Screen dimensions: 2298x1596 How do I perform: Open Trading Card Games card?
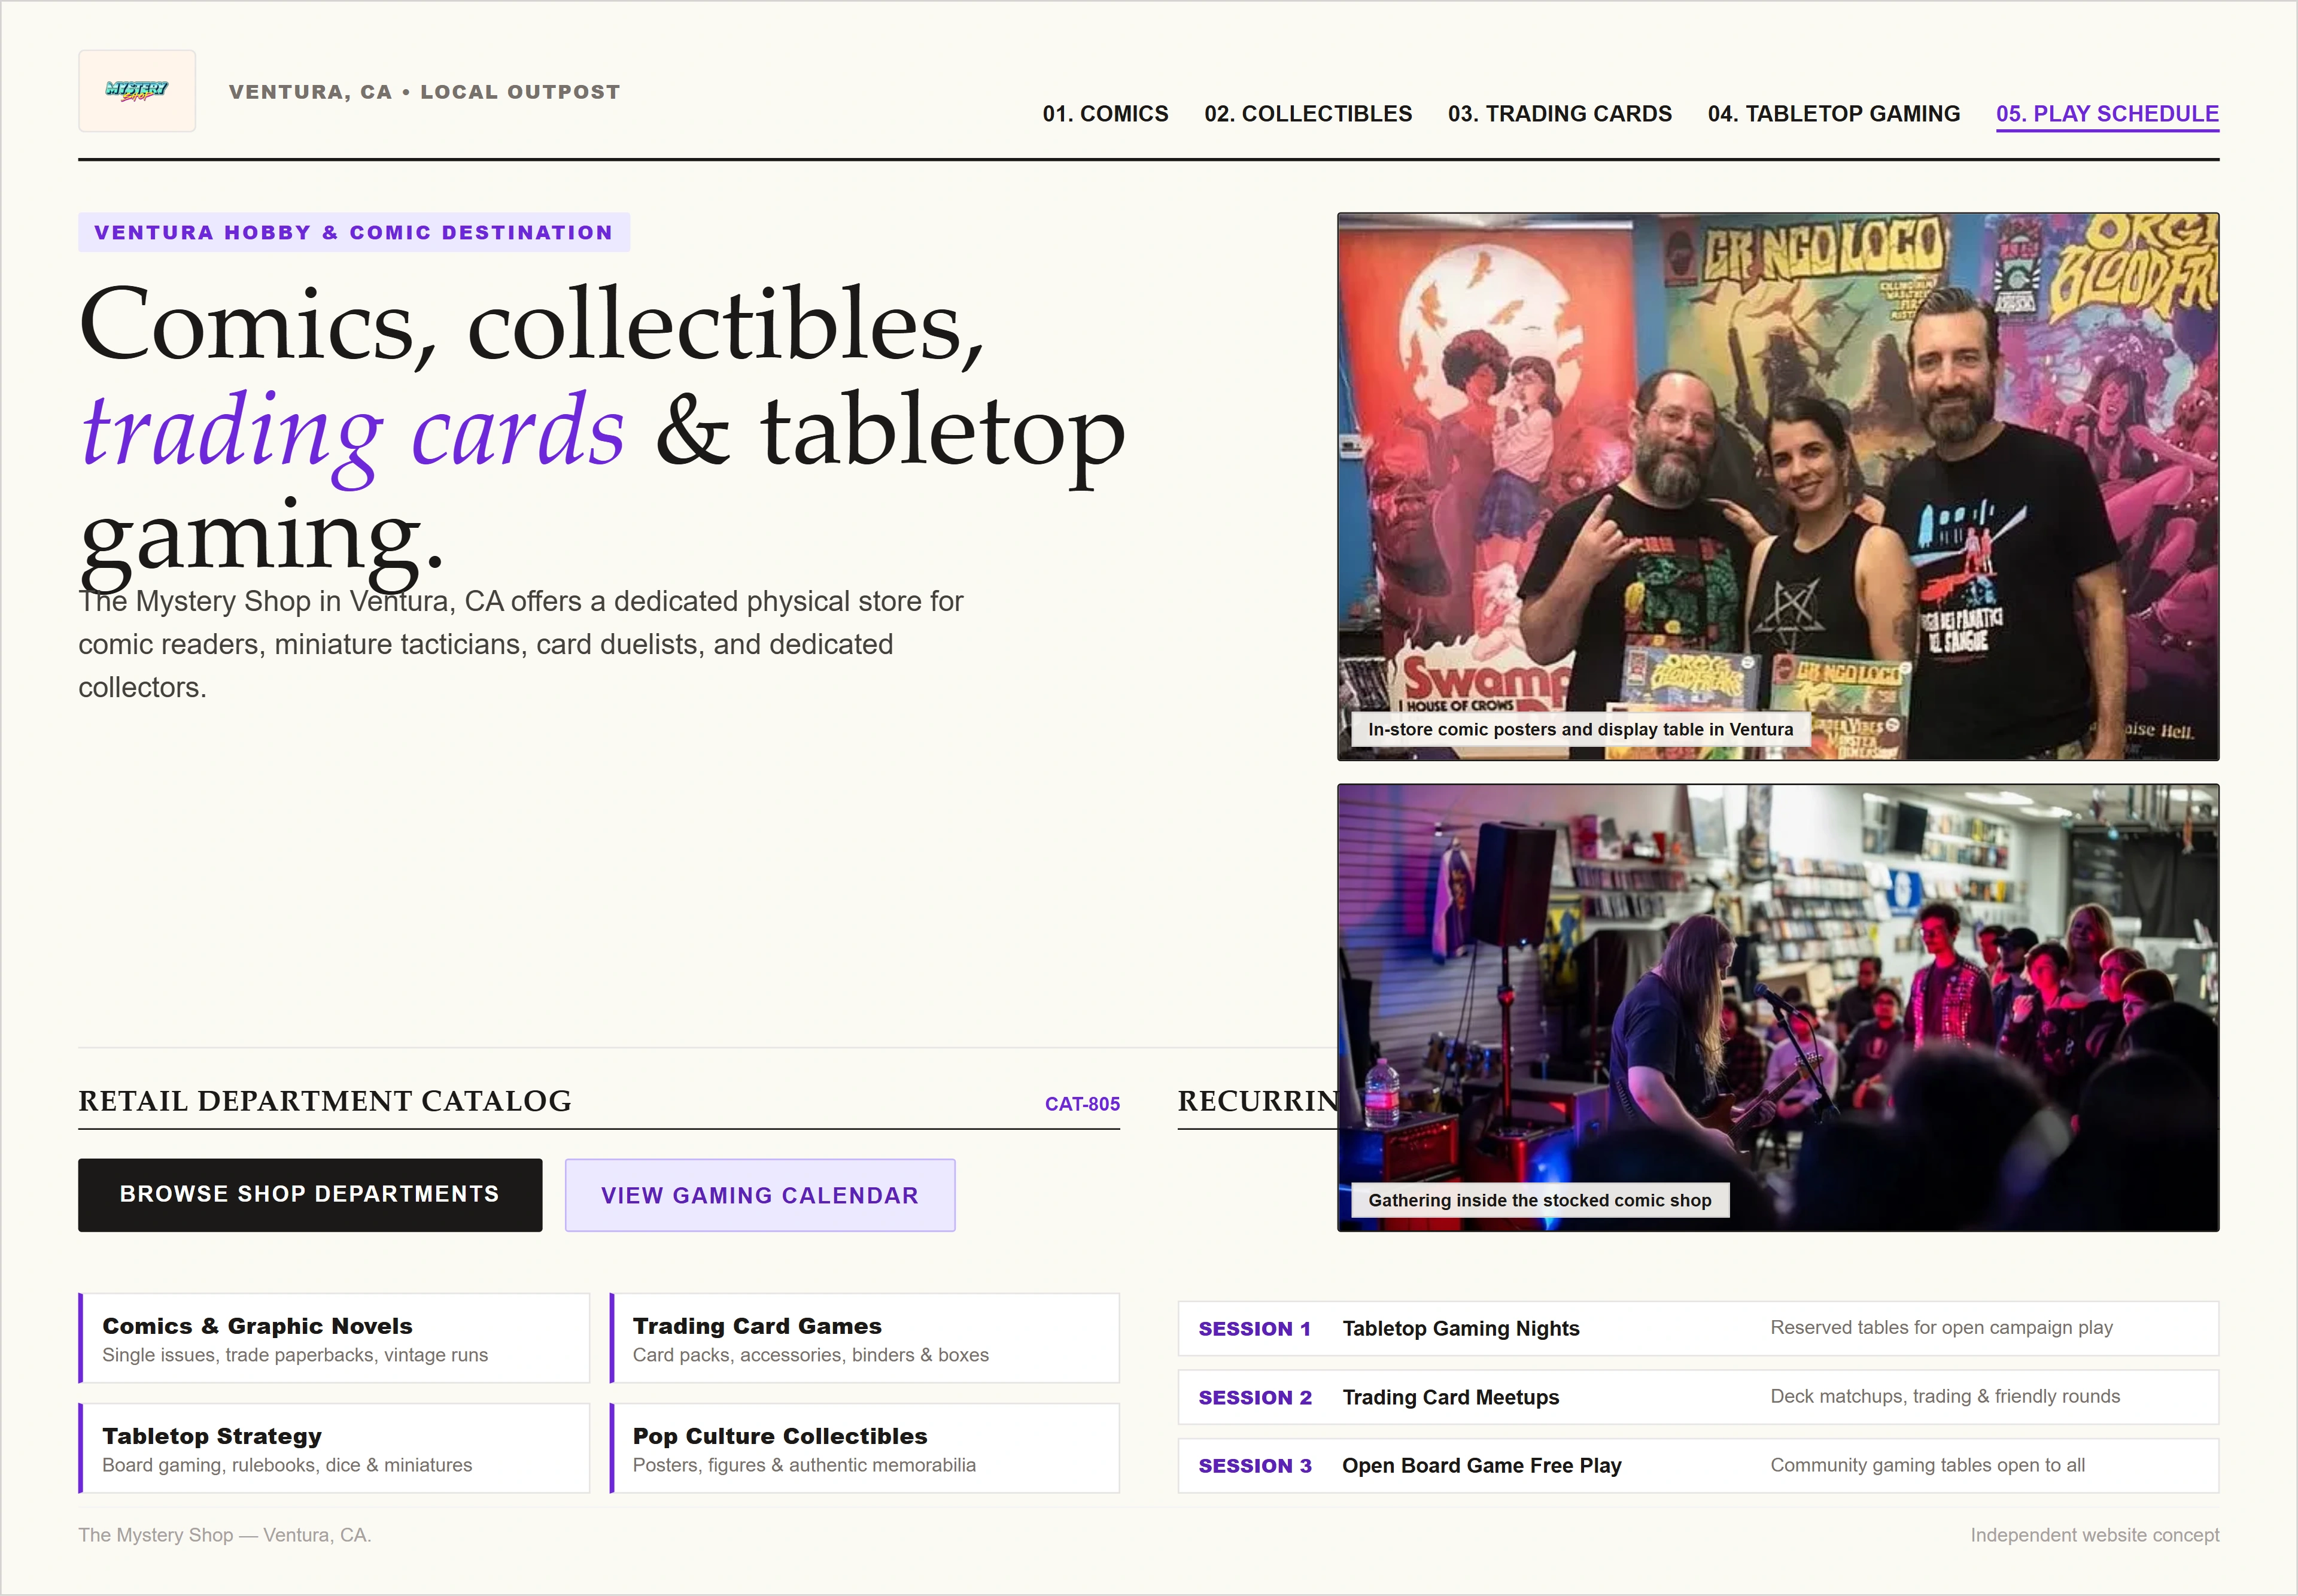click(x=864, y=1338)
